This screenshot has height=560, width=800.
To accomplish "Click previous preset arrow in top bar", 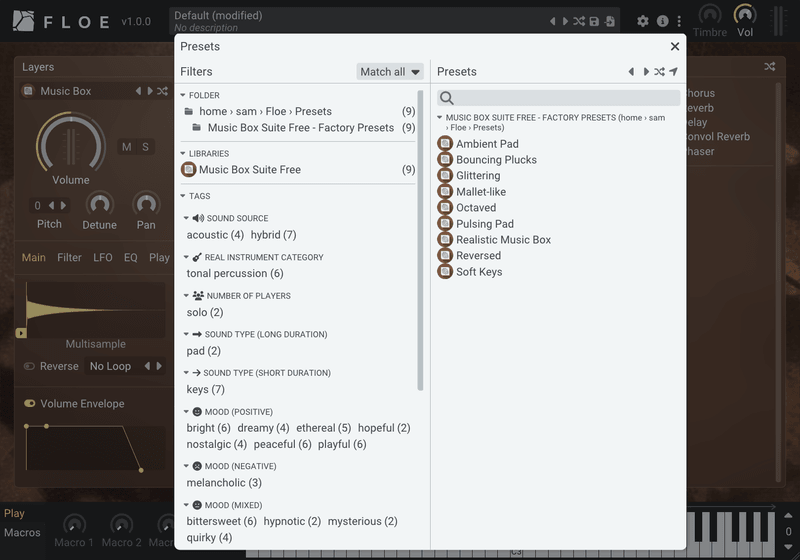I will (x=553, y=21).
